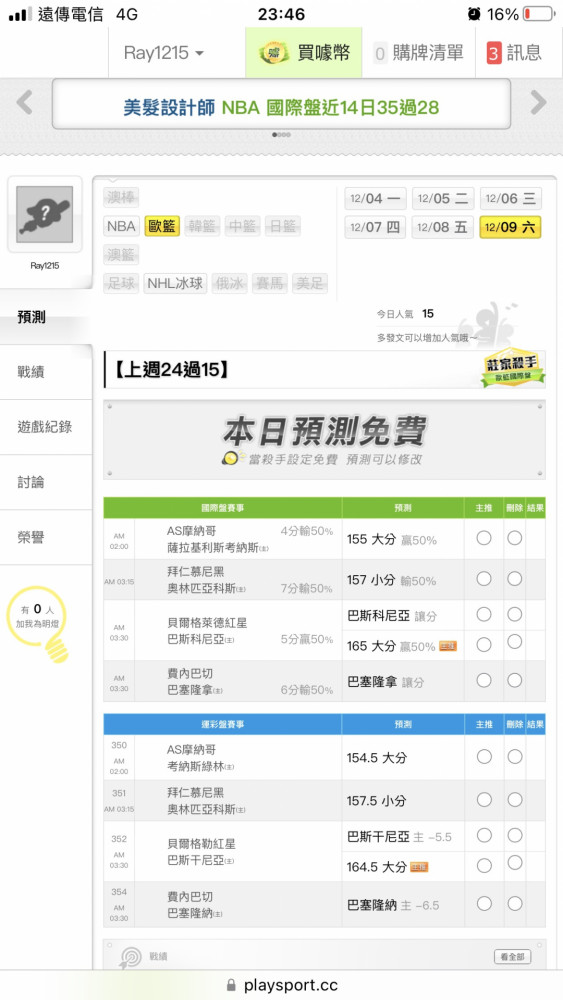
Task: Click the 【上週24過15】 headline
Action: click(x=170, y=369)
